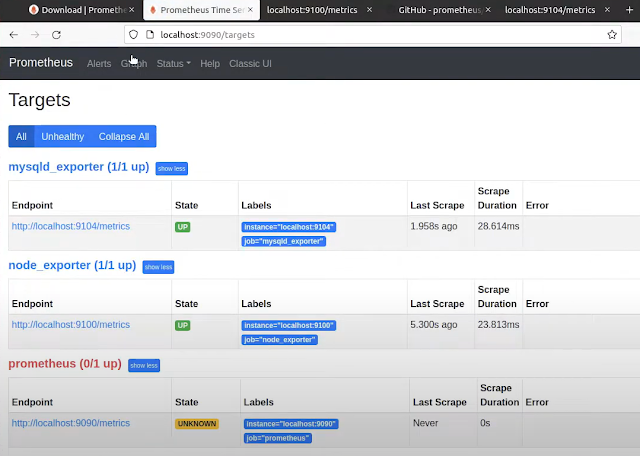Go back with the browser back arrow
This screenshot has height=456, width=640.
point(14,35)
